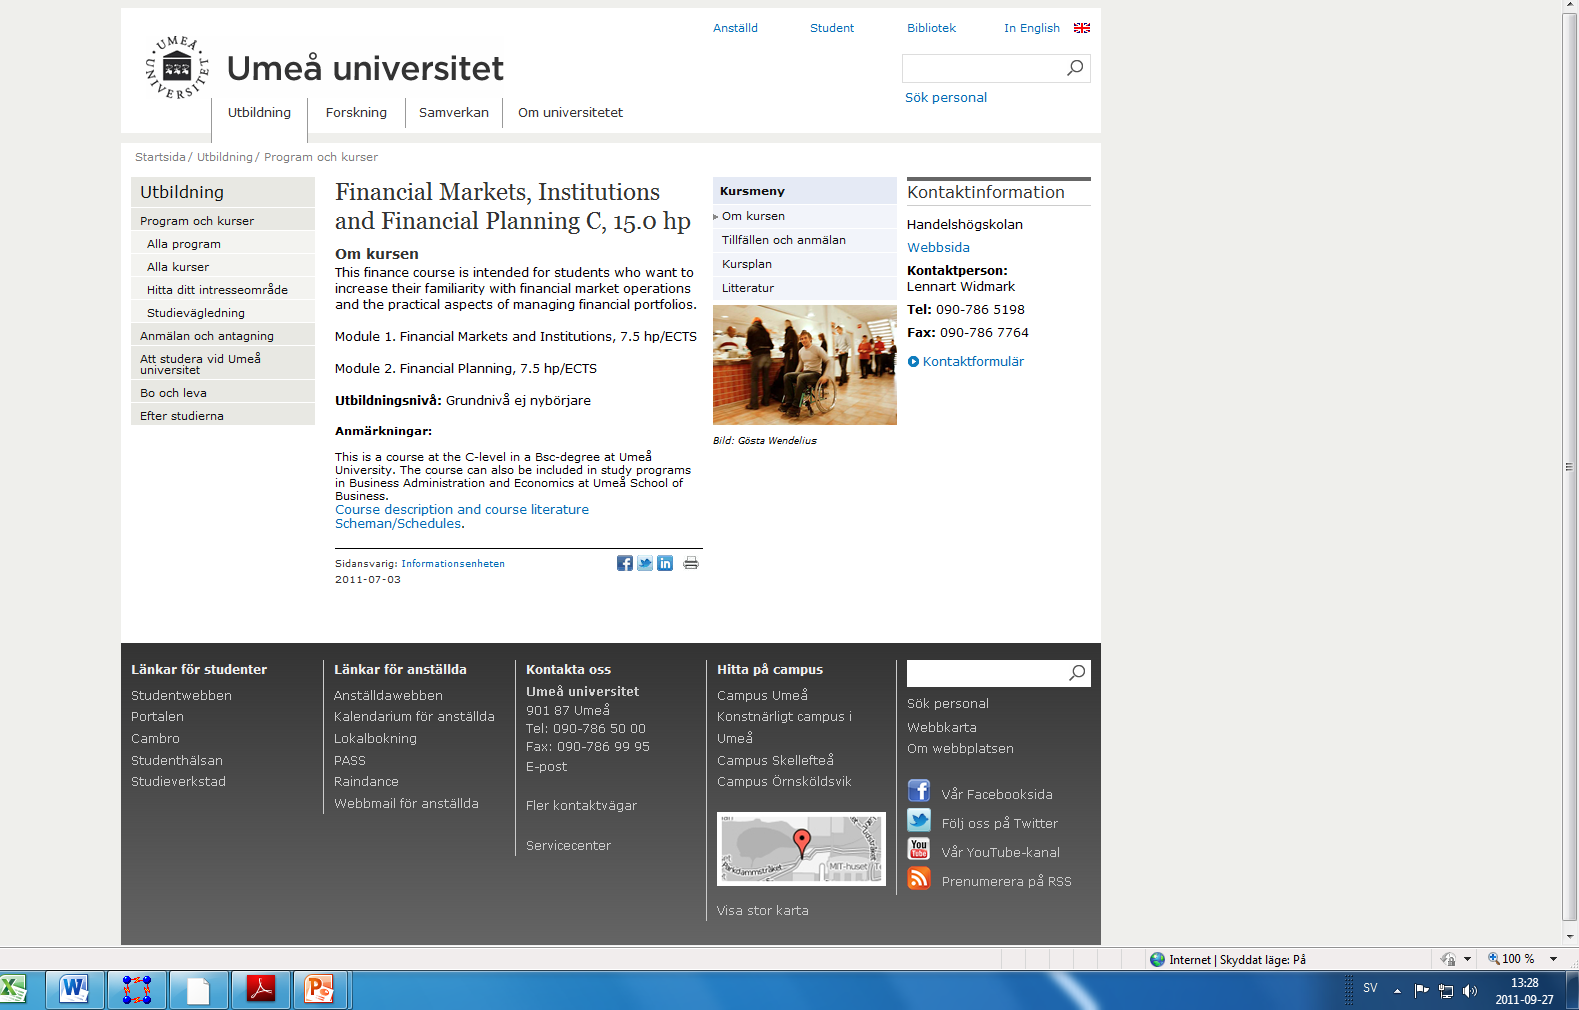Open Webbmail för anställda footer link

pyautogui.click(x=406, y=804)
